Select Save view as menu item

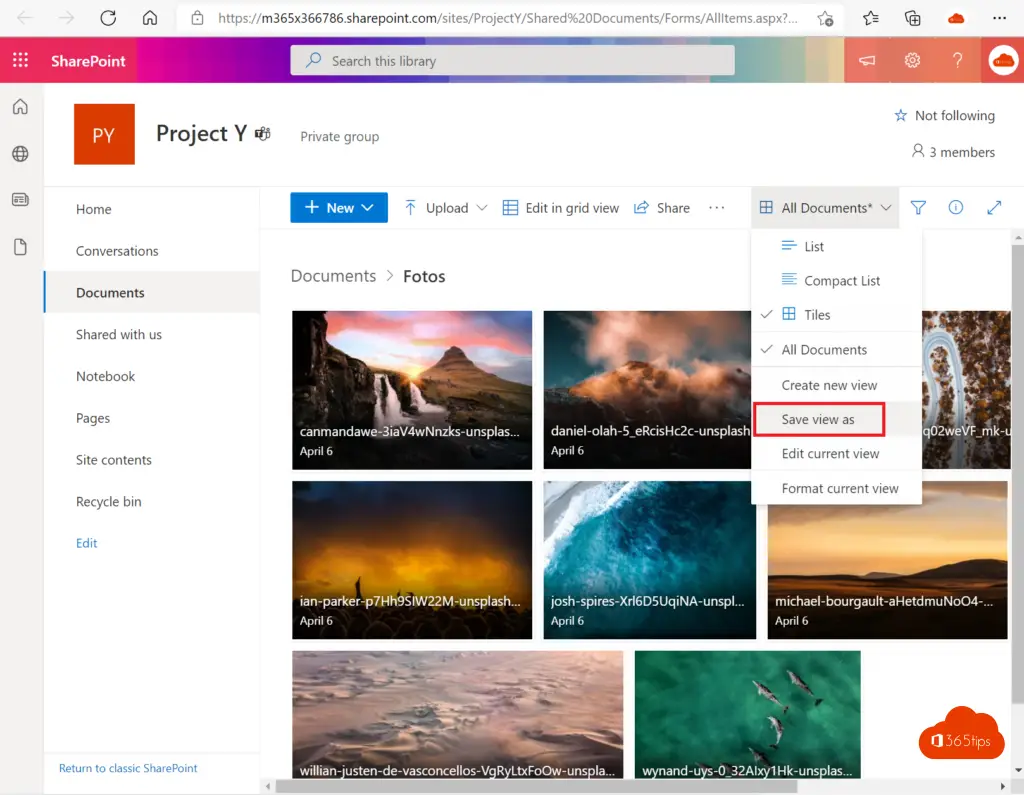(x=818, y=420)
